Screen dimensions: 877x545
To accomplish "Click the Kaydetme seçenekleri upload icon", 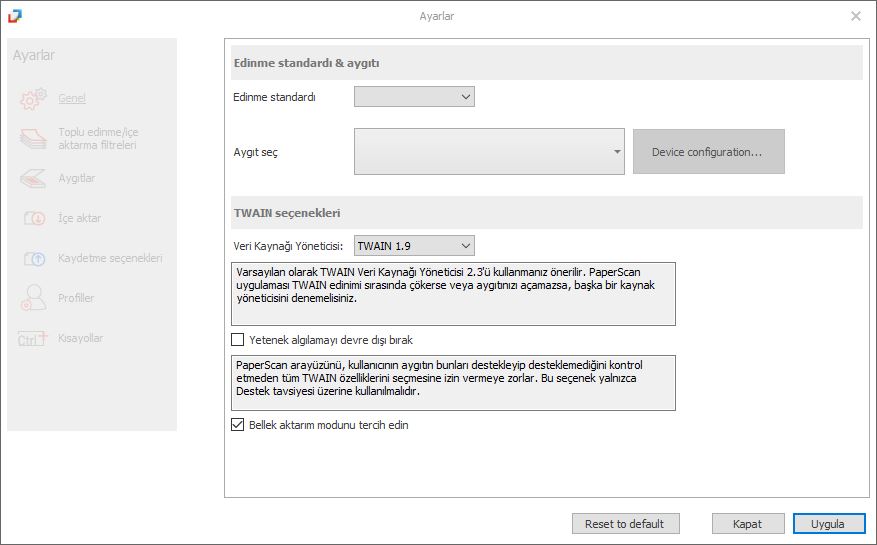I will coord(34,259).
